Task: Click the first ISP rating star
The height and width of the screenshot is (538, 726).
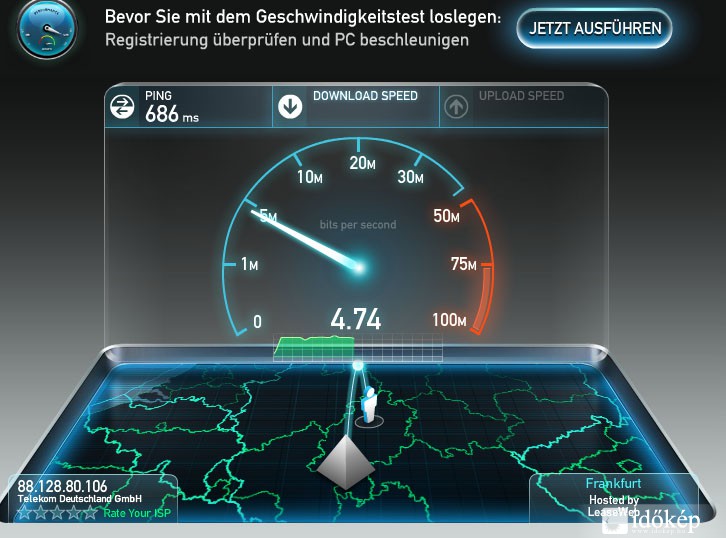Action: coord(24,512)
